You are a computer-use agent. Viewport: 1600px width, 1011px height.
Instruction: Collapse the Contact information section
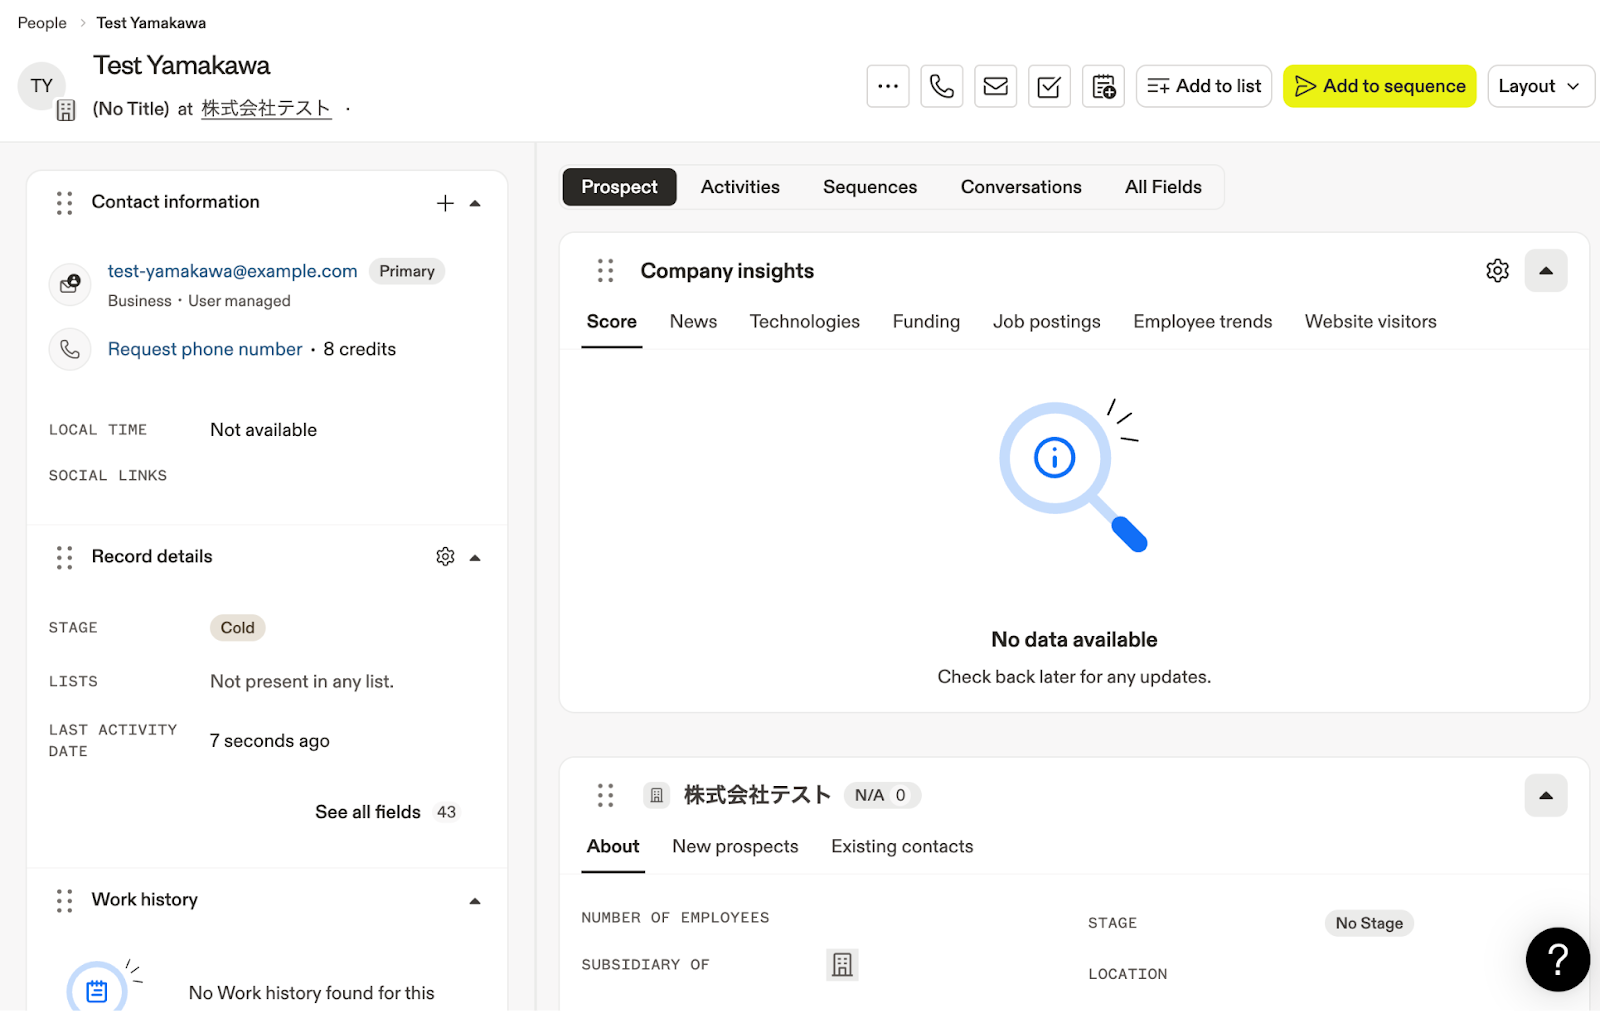(x=476, y=203)
